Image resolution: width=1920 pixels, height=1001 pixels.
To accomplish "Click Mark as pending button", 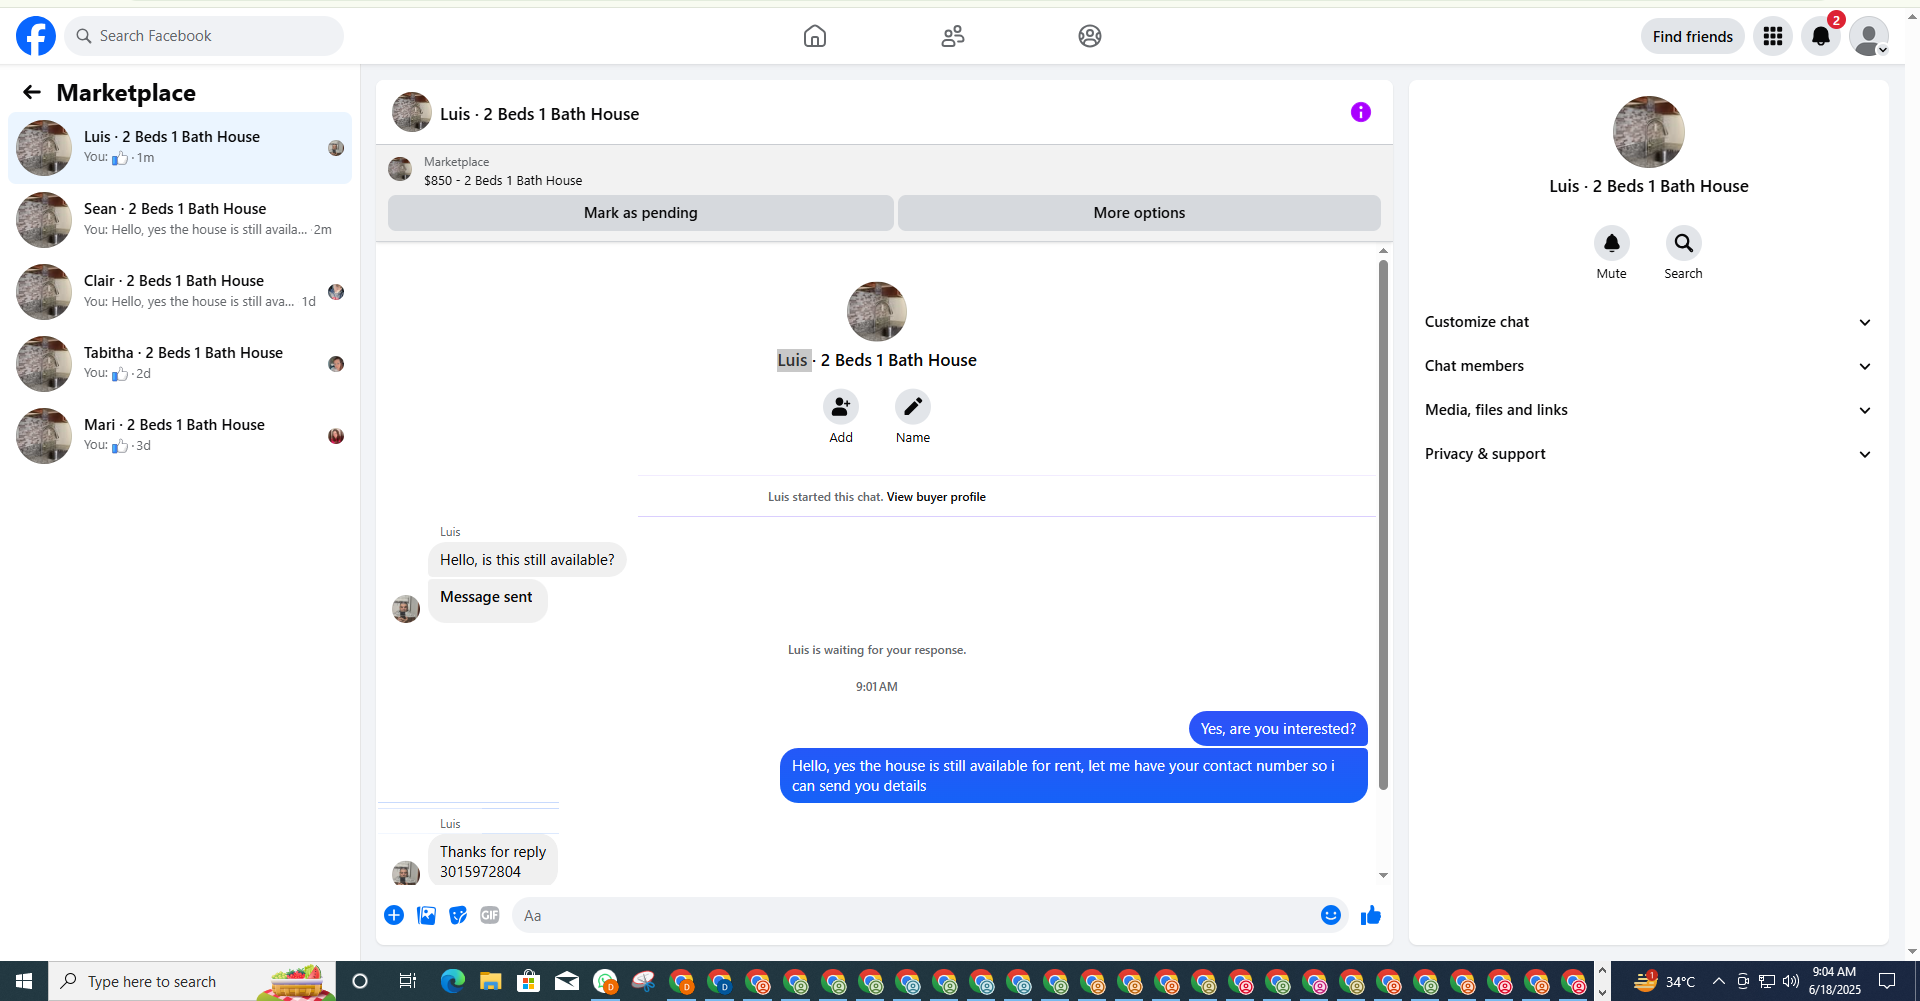I will [641, 213].
